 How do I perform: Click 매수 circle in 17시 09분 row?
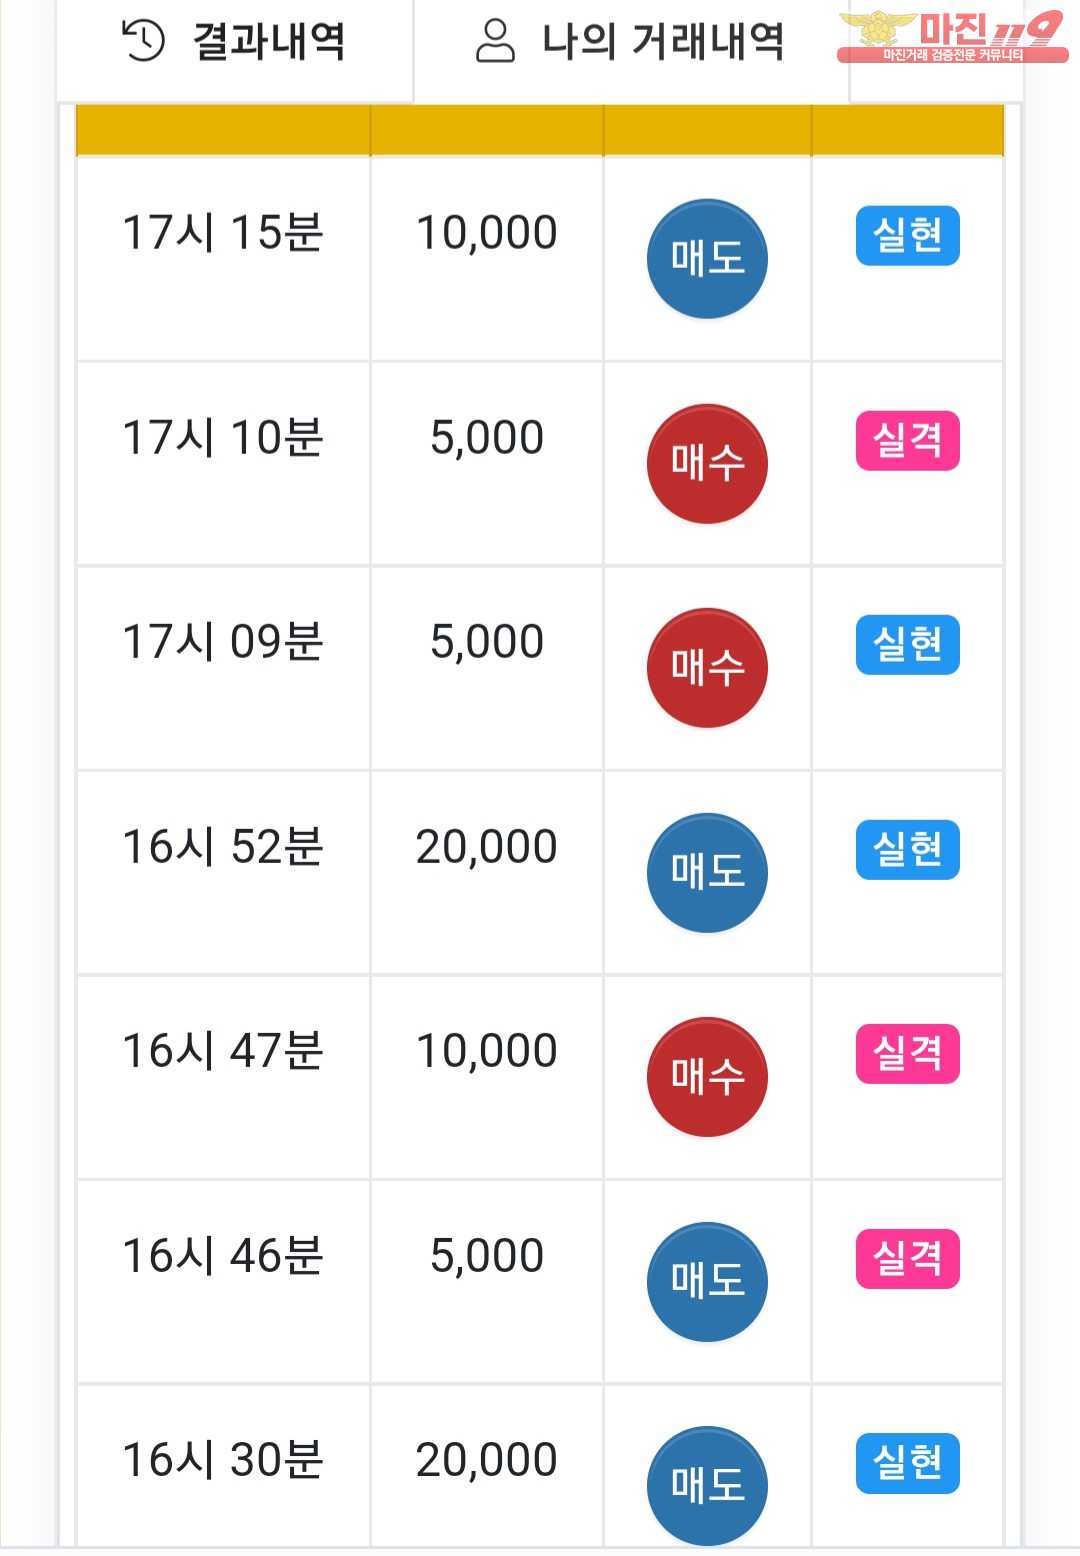pos(707,668)
